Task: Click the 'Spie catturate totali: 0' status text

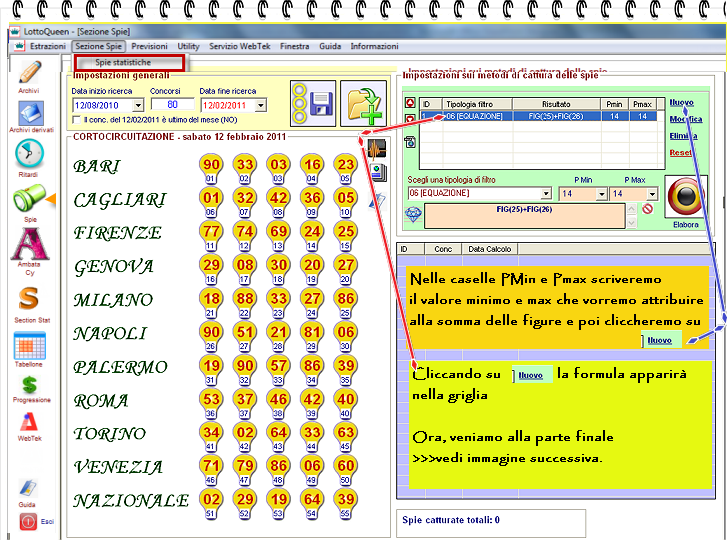Action: pyautogui.click(x=451, y=520)
